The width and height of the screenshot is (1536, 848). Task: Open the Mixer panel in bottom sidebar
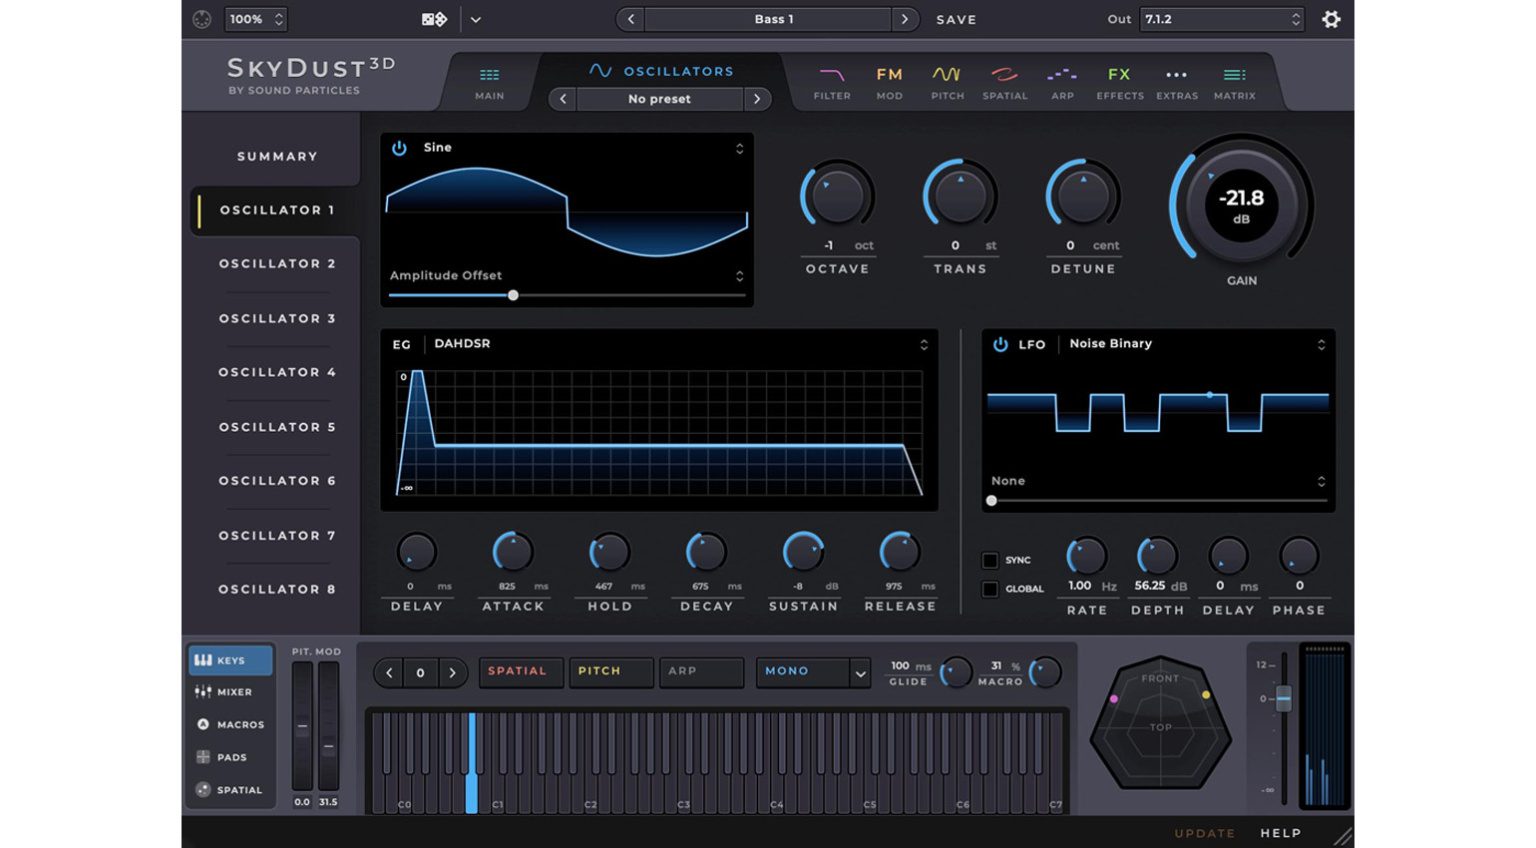tap(229, 692)
